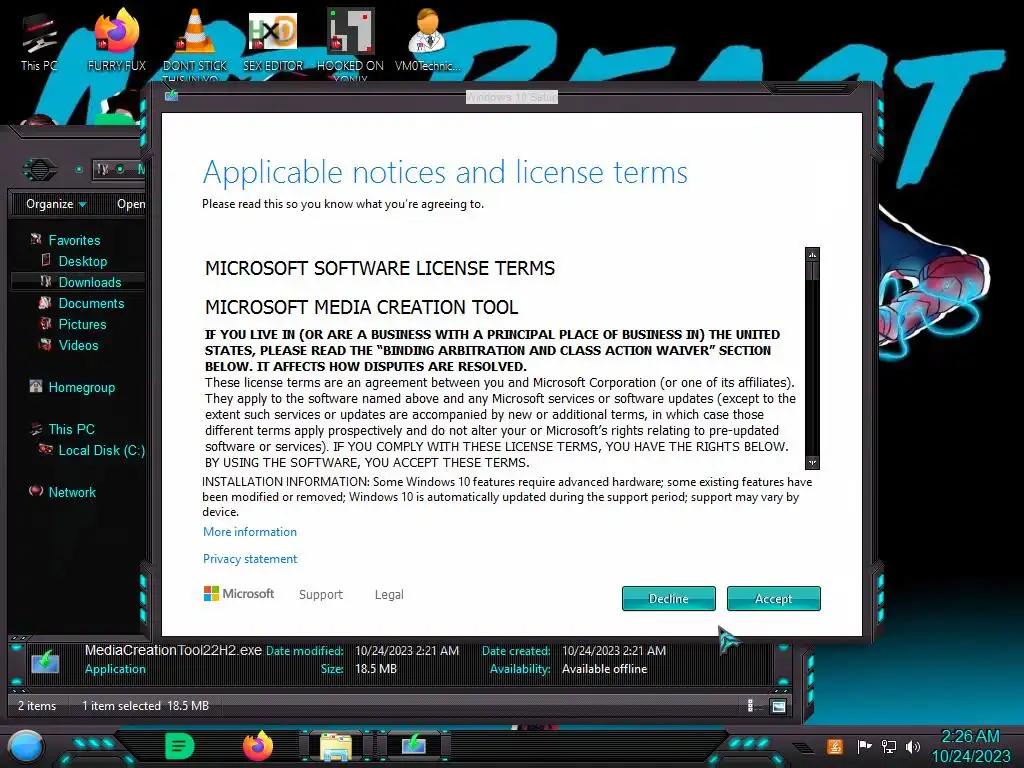Click Open in Explorer toolbar

[x=131, y=204]
